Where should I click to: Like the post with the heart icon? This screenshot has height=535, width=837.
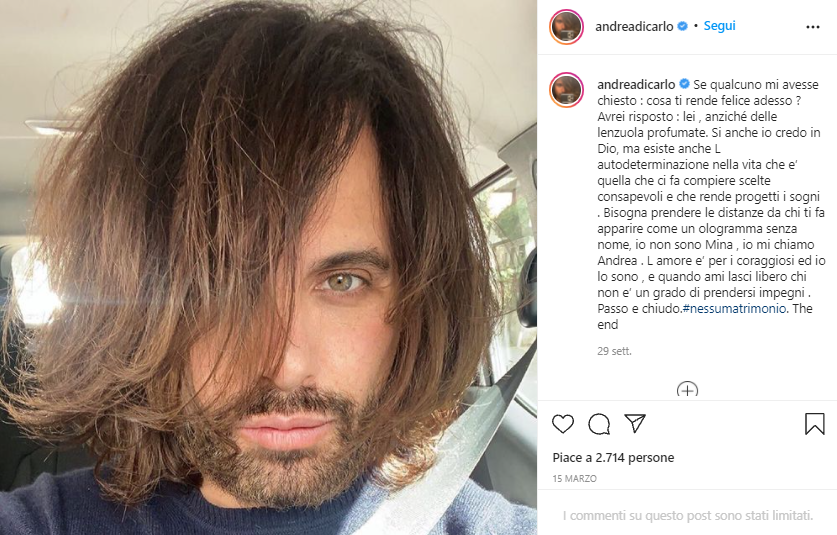coord(563,424)
